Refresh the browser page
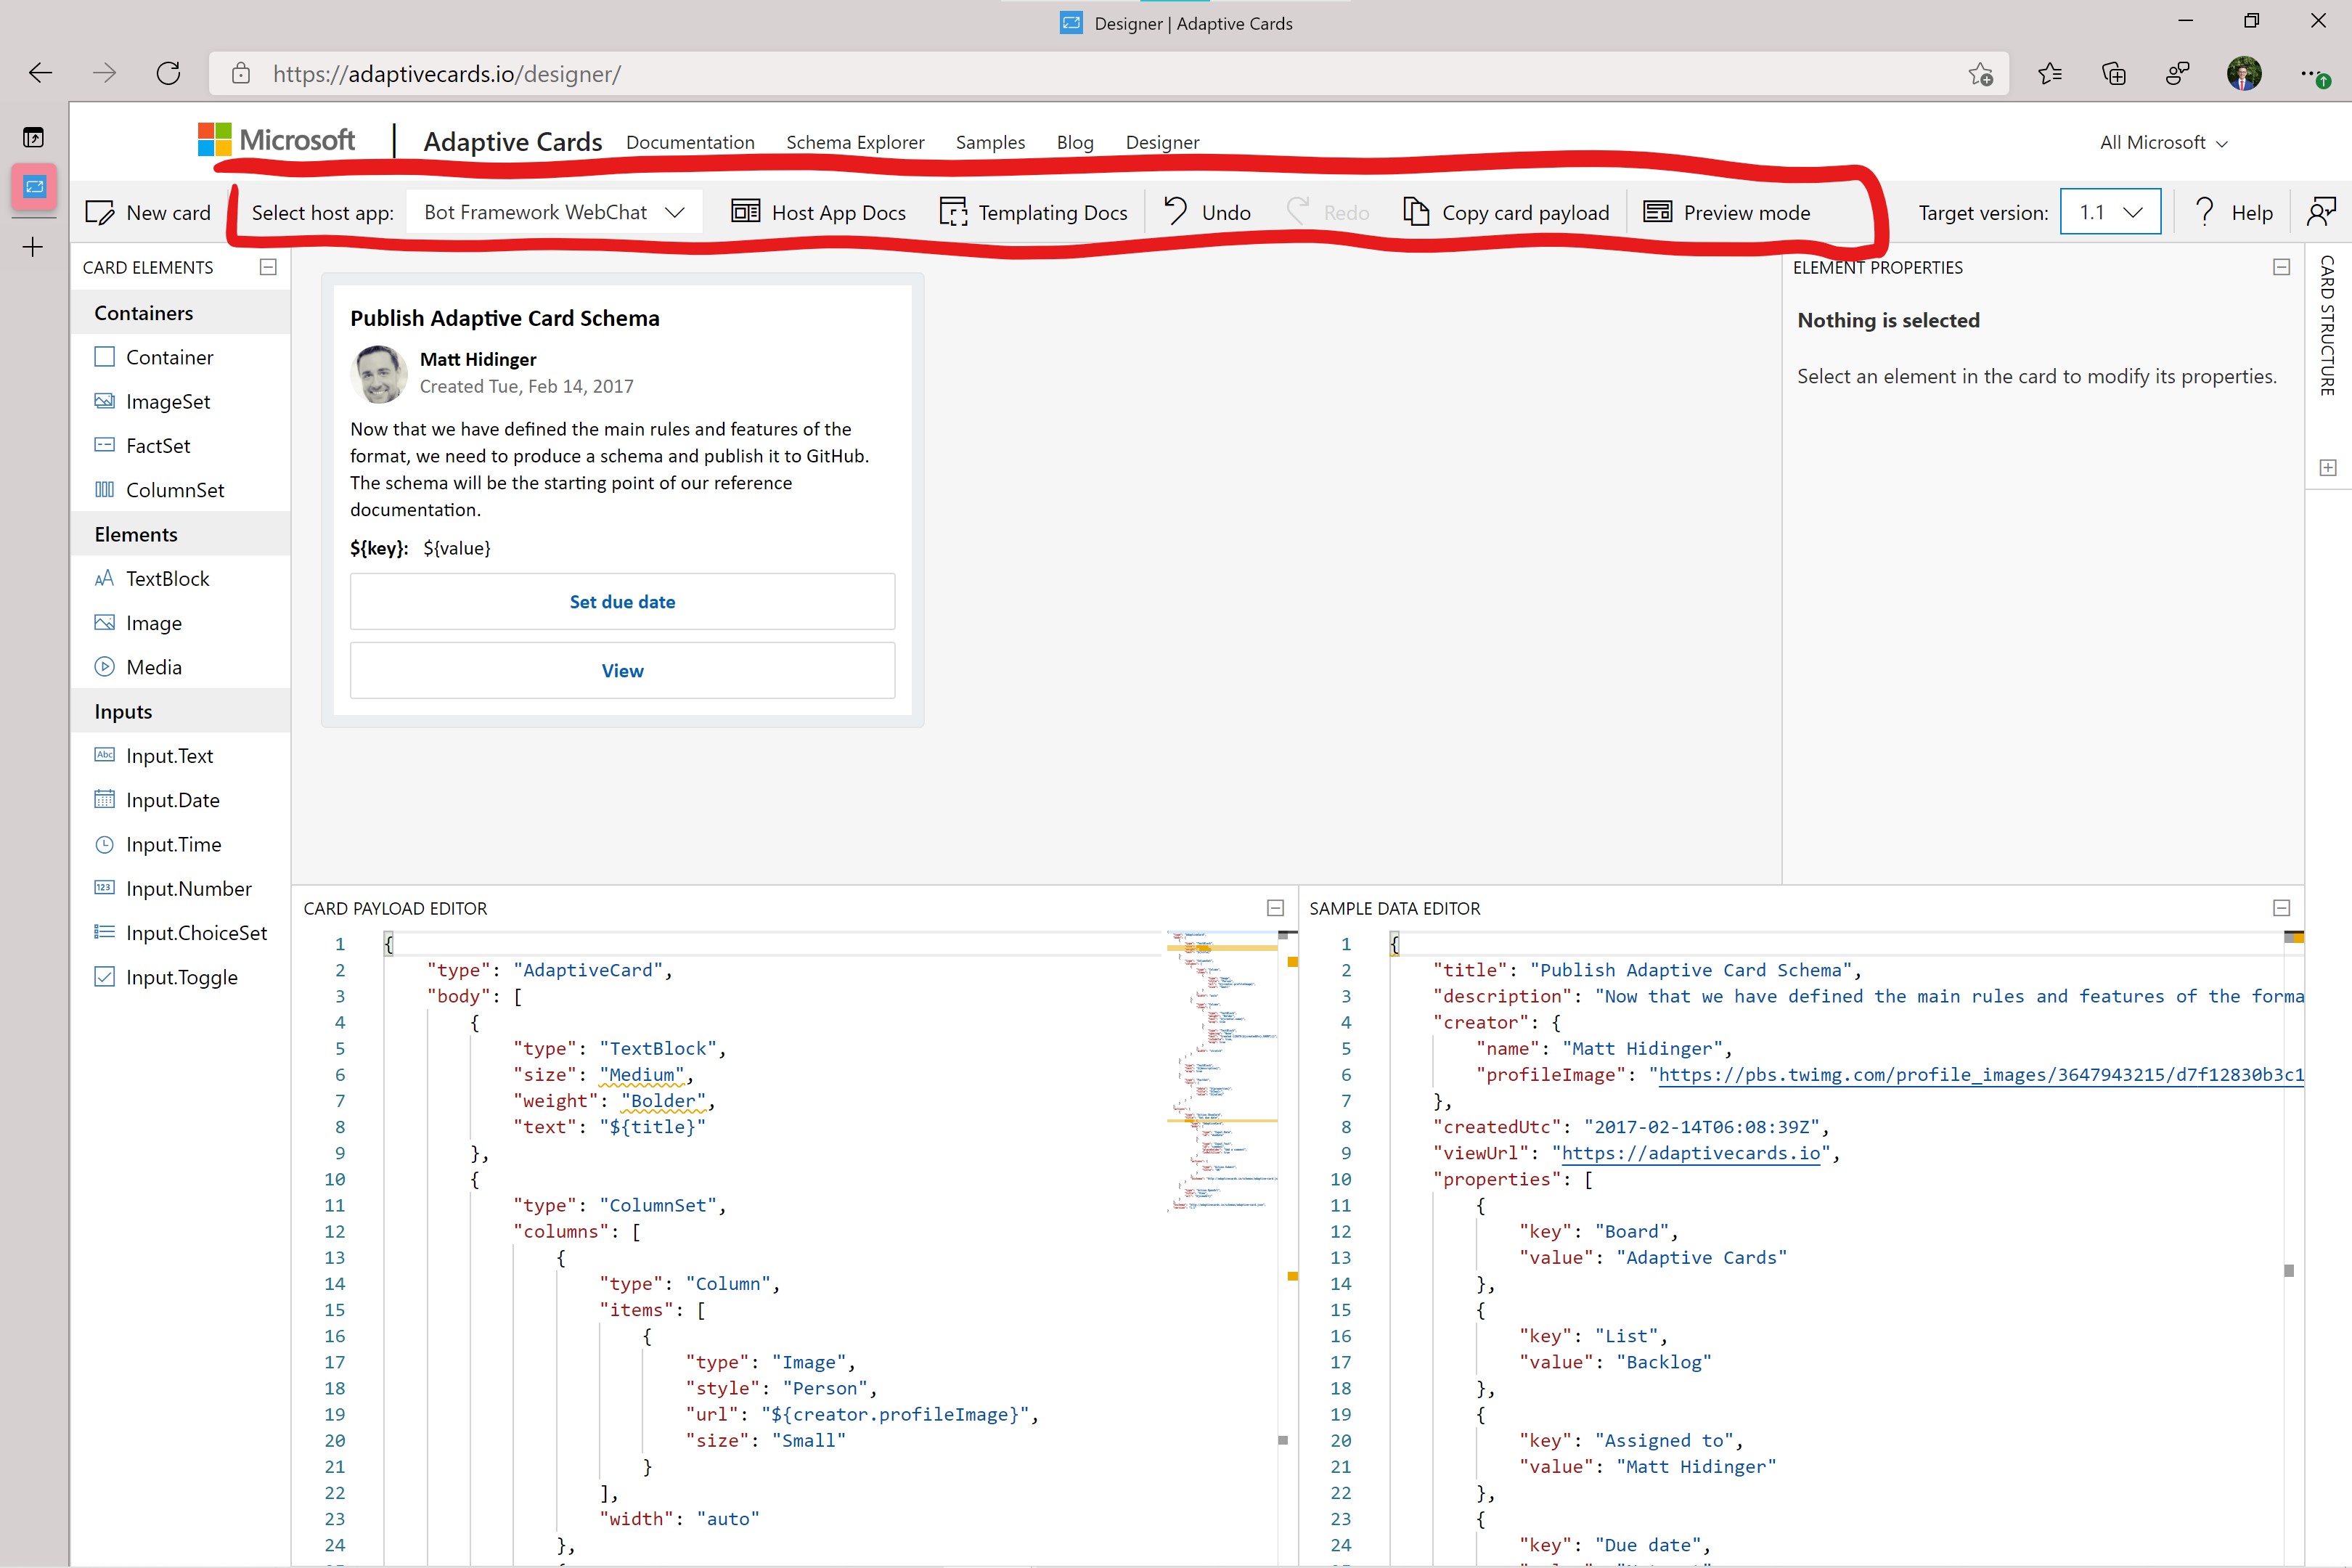2352x1568 pixels. coord(168,73)
